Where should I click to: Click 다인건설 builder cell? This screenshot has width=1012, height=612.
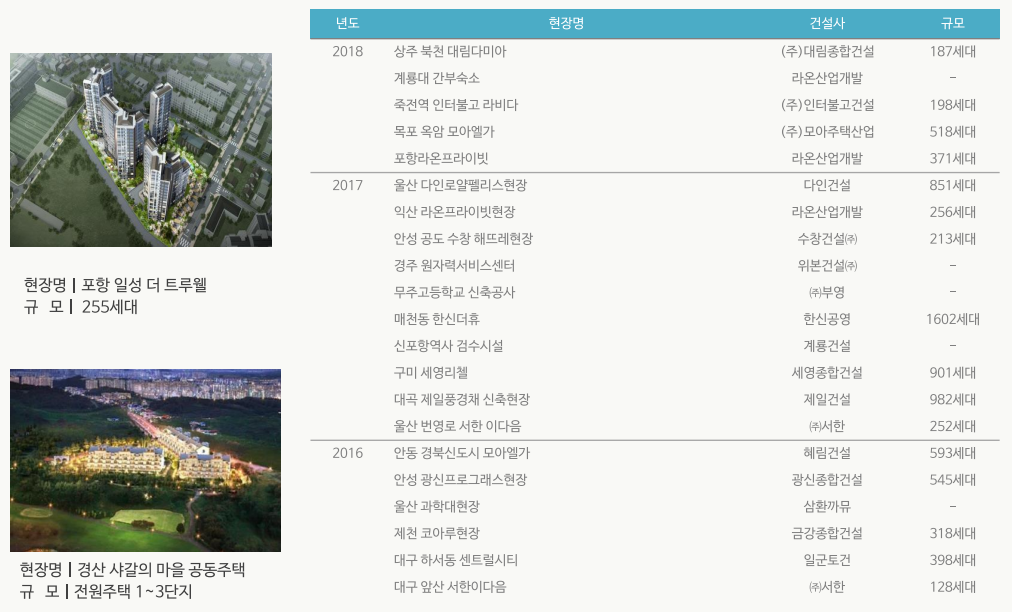827,185
